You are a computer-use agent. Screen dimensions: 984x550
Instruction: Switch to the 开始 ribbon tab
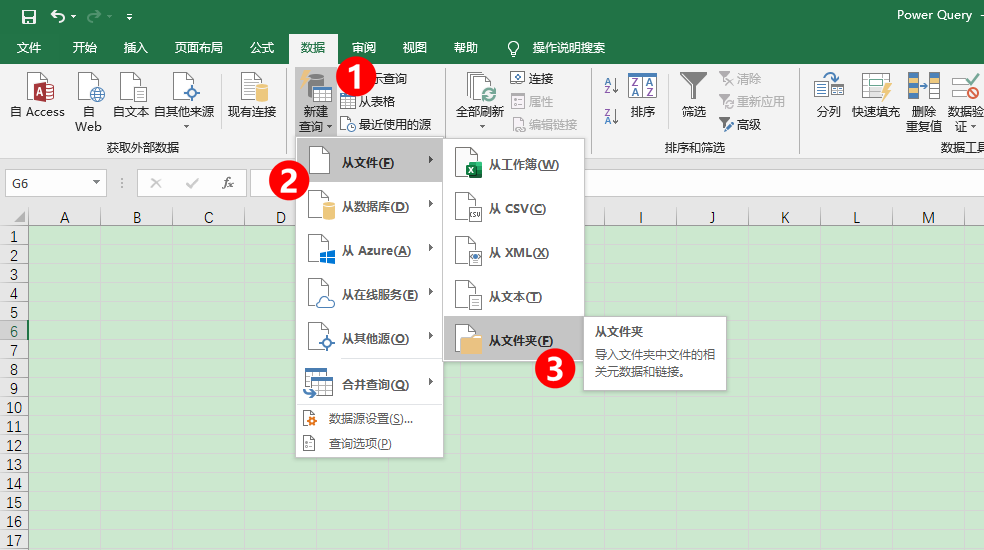84,48
